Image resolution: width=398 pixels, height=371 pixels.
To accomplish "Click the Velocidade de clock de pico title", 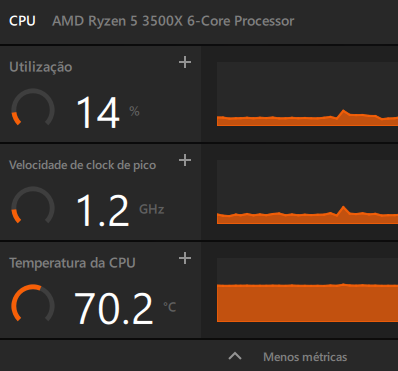I will coord(82,165).
